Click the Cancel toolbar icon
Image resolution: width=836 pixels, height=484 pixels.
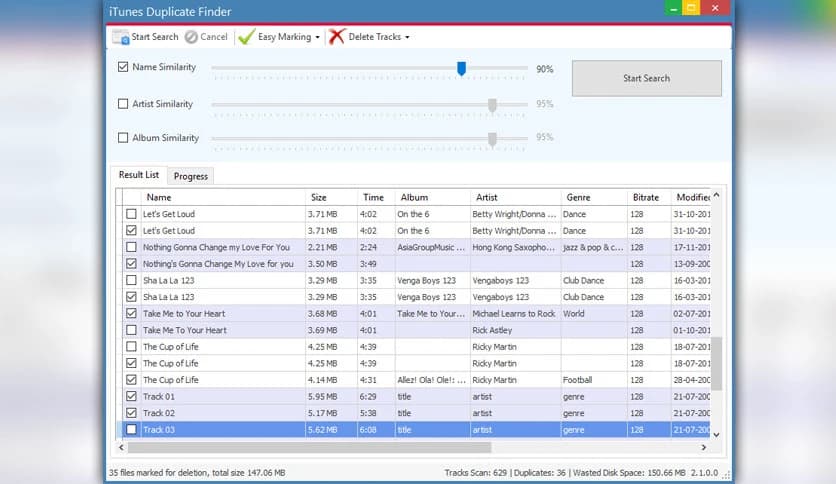tap(191, 37)
